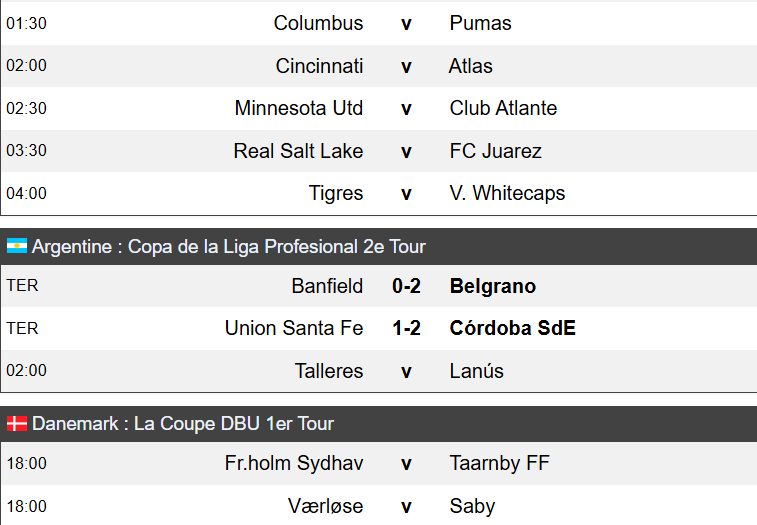Open the Værløse v Saby match
The width and height of the screenshot is (757, 525).
point(379,506)
